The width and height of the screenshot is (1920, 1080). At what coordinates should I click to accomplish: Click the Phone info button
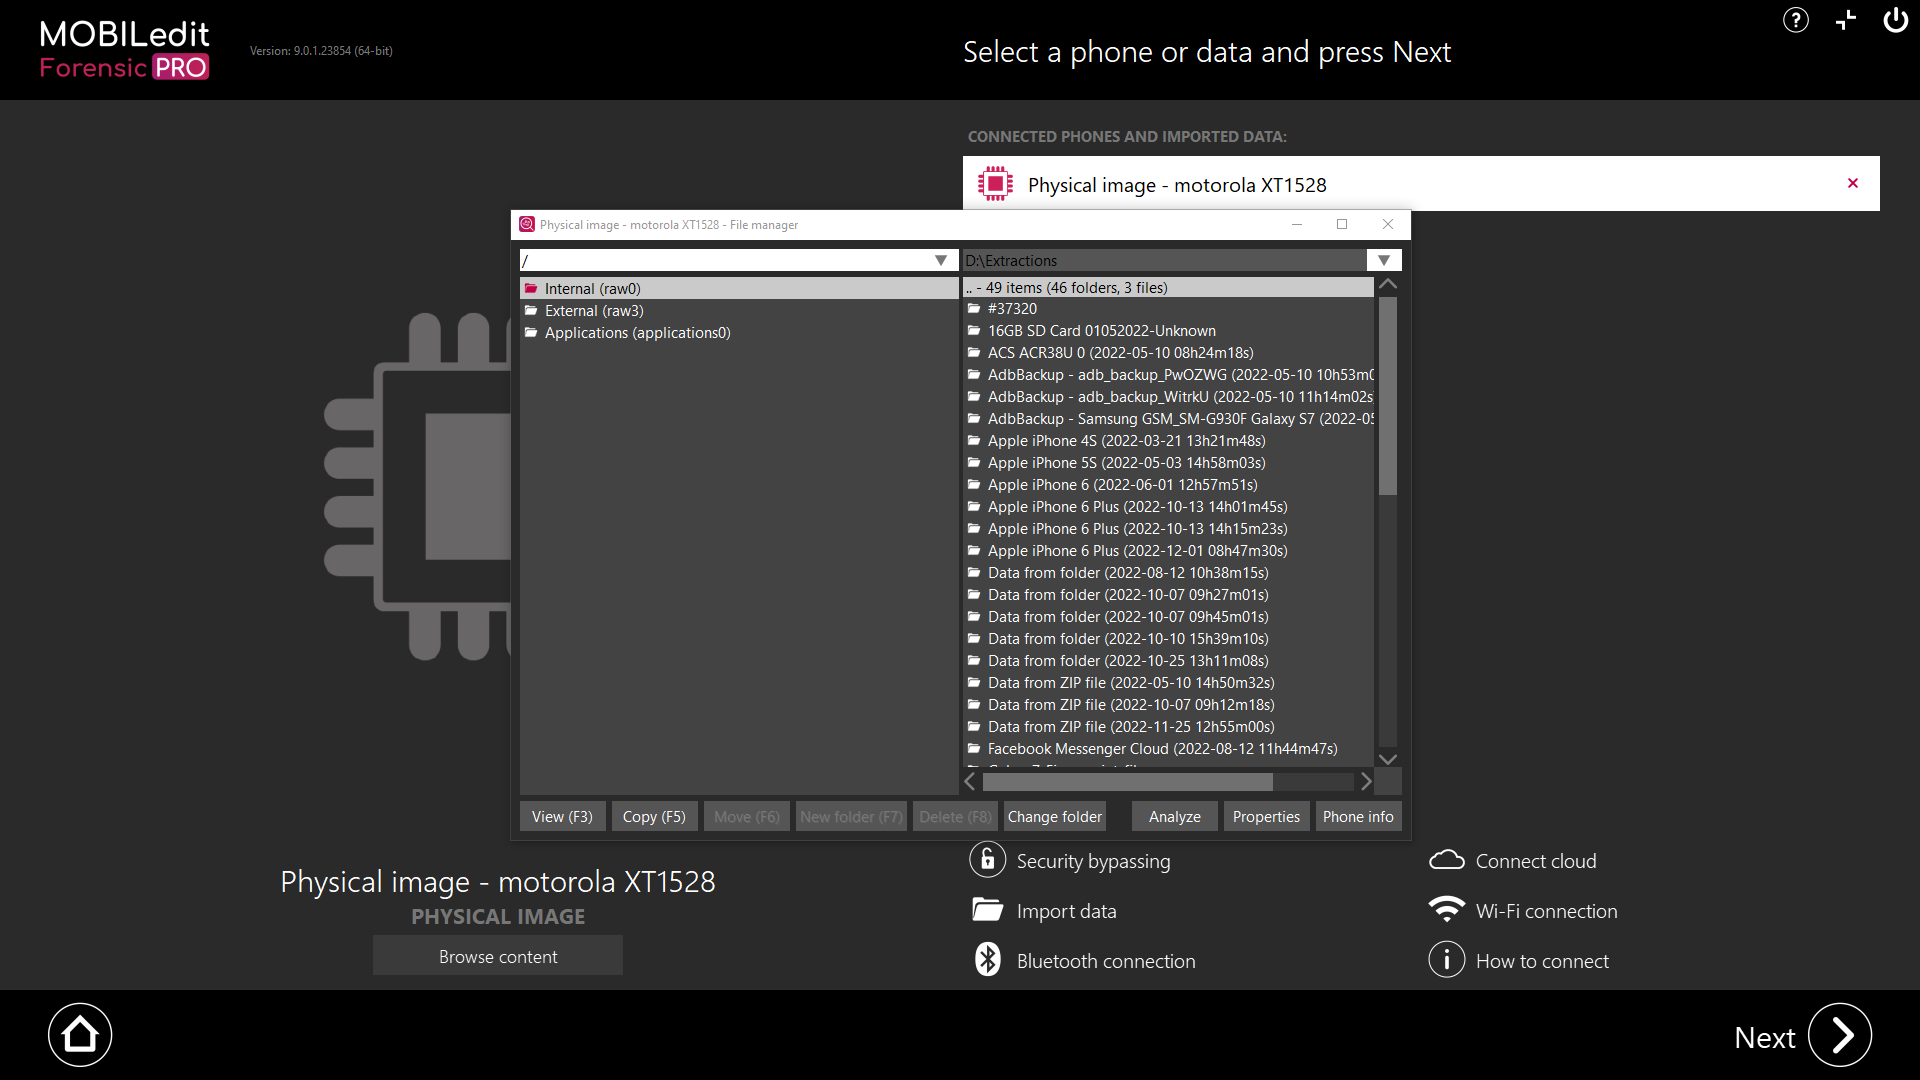tap(1357, 817)
